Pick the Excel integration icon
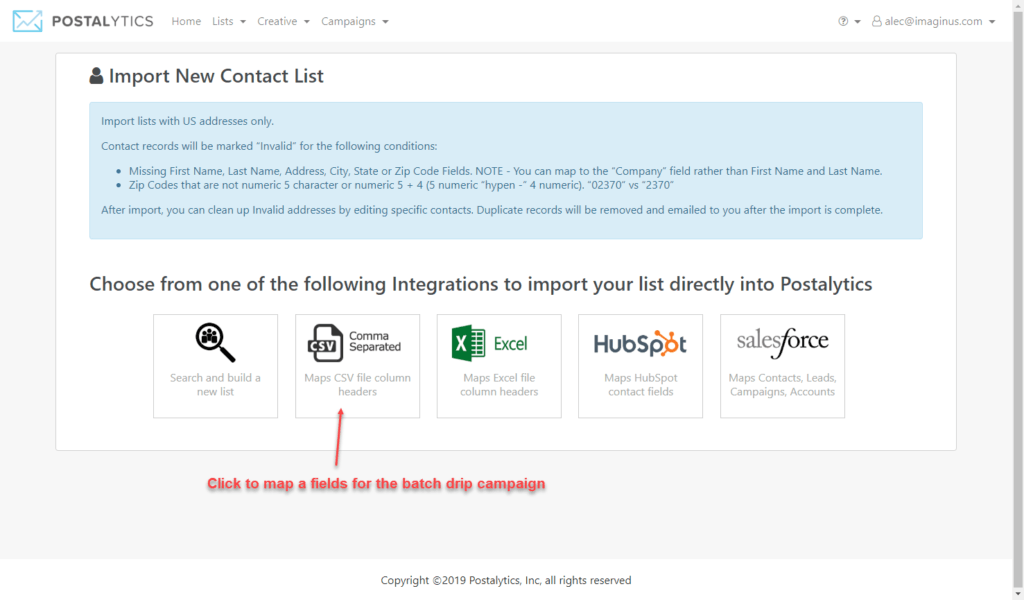 [489, 343]
